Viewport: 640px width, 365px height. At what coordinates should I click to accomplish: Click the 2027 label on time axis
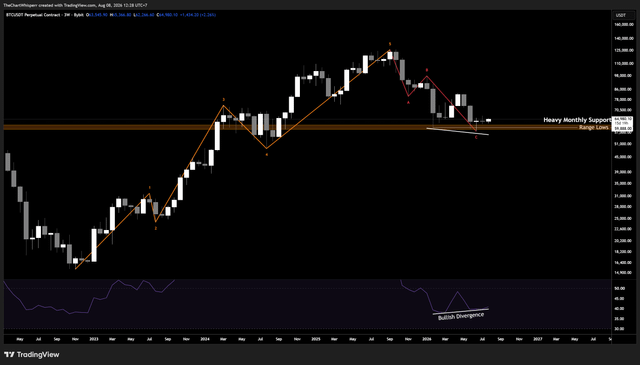[538, 339]
